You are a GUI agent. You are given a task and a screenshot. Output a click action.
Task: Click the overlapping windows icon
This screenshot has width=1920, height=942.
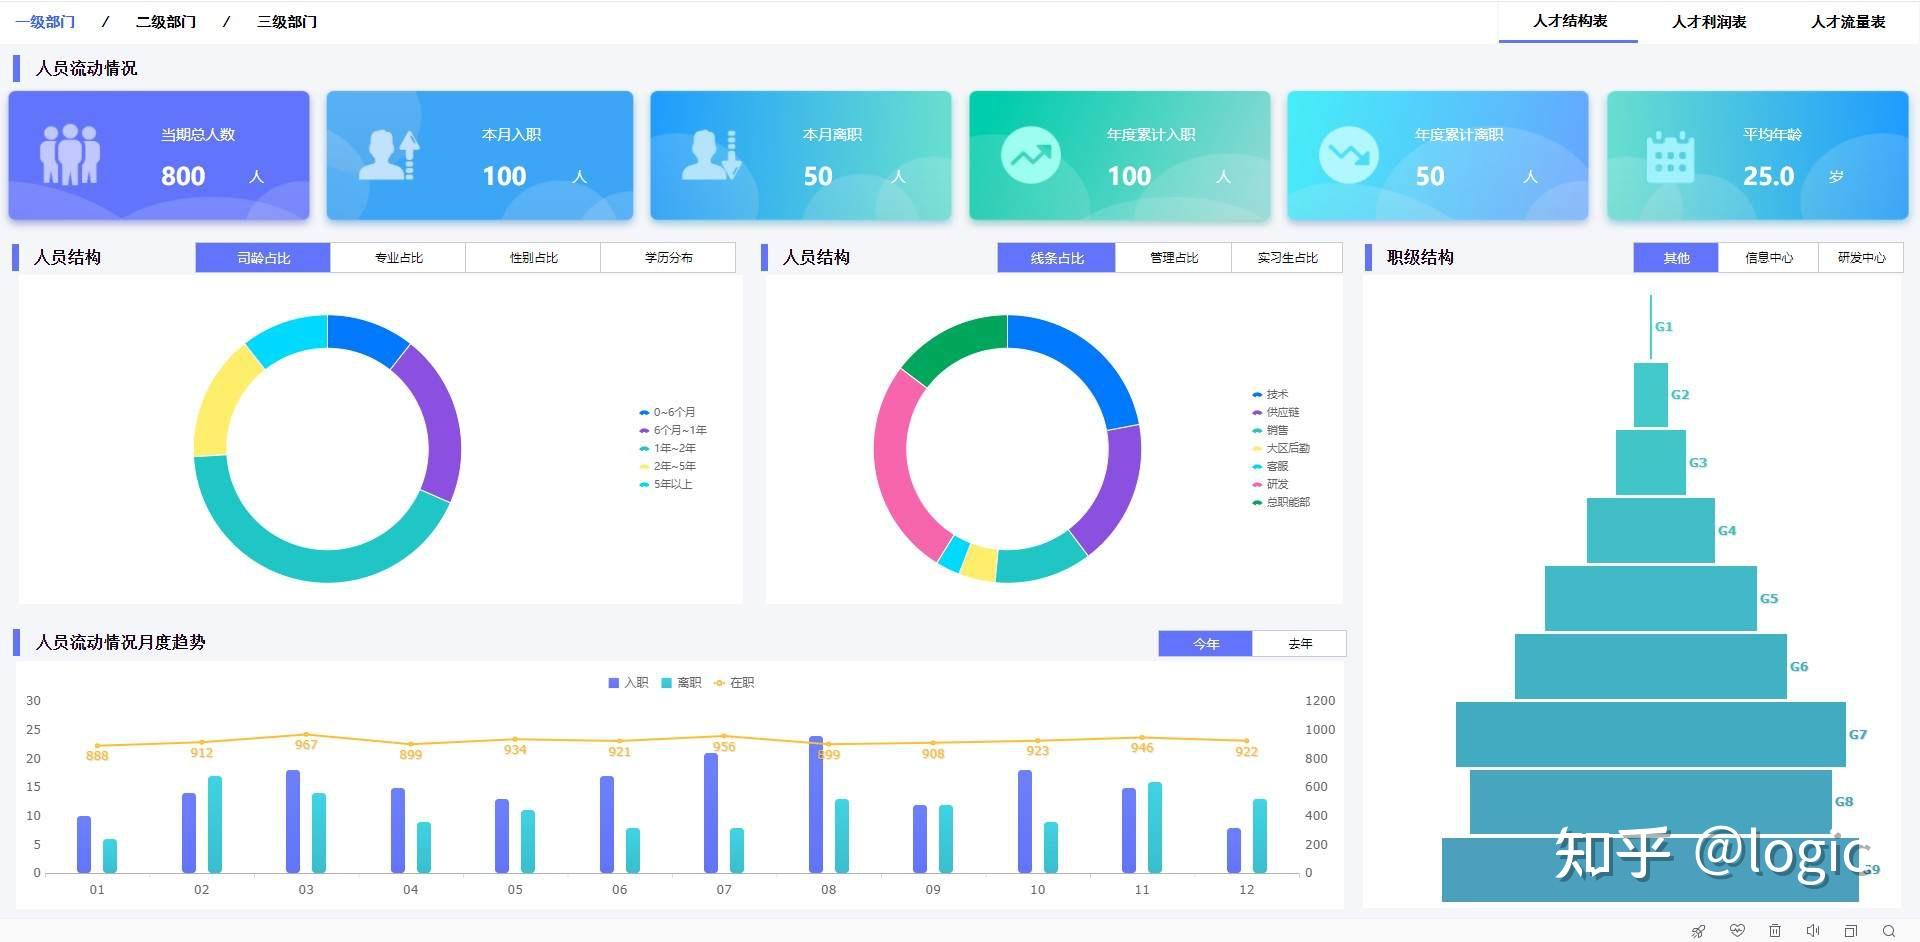coord(1851,931)
